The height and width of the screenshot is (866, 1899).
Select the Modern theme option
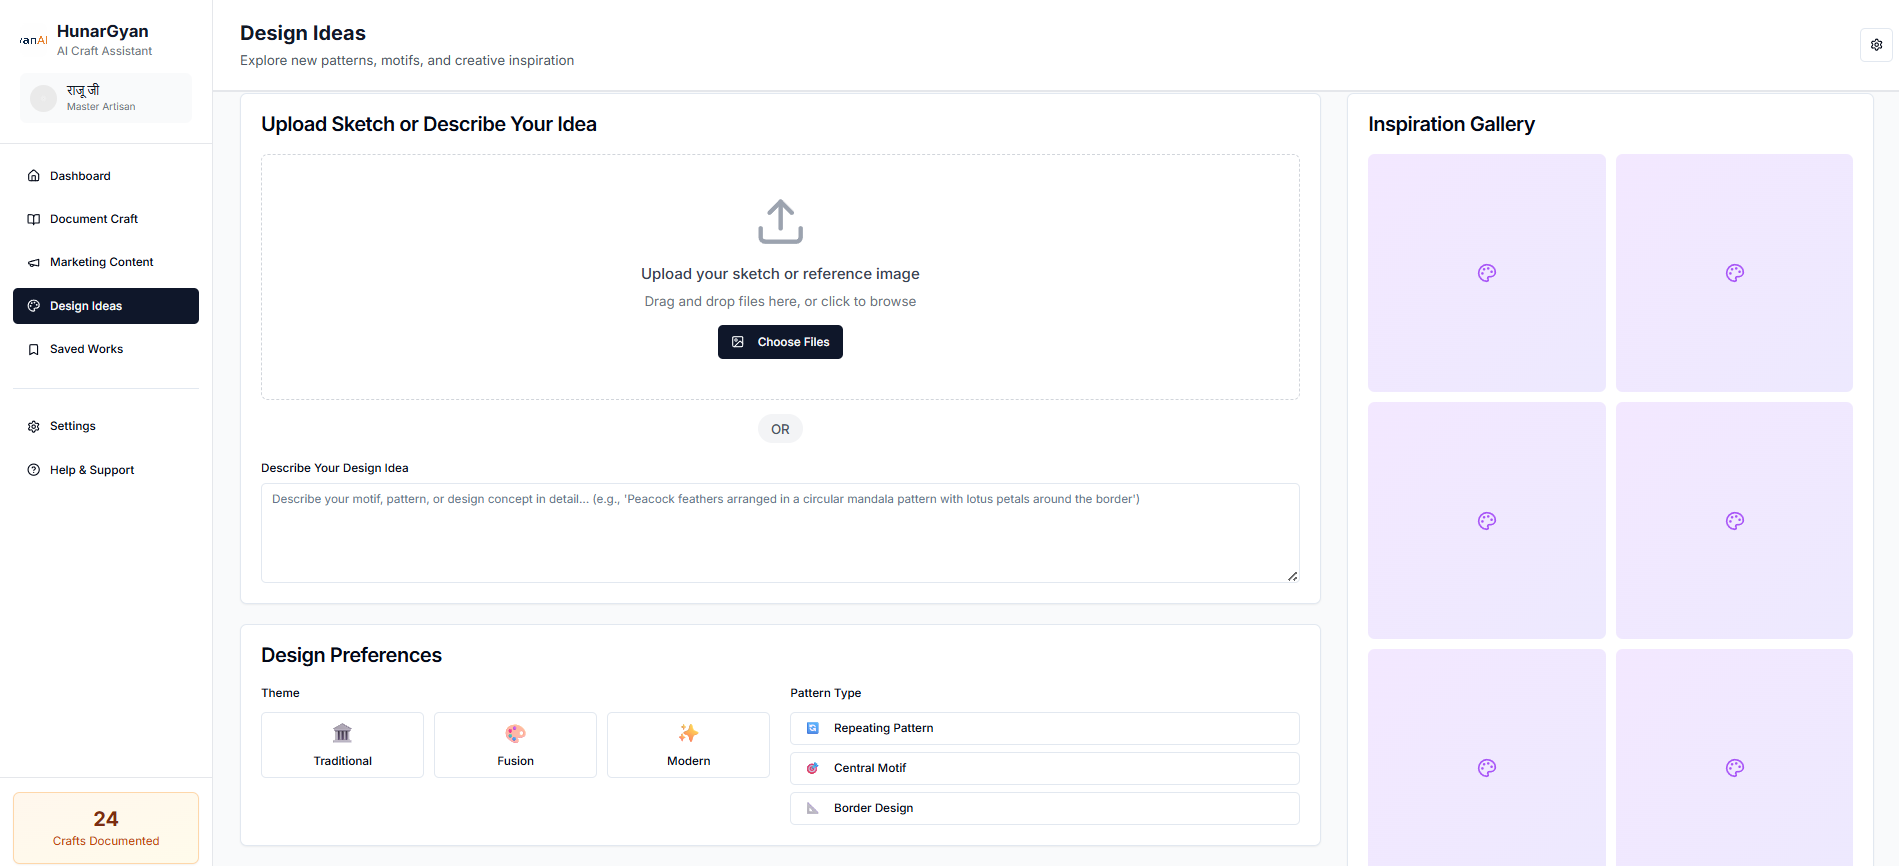(688, 745)
